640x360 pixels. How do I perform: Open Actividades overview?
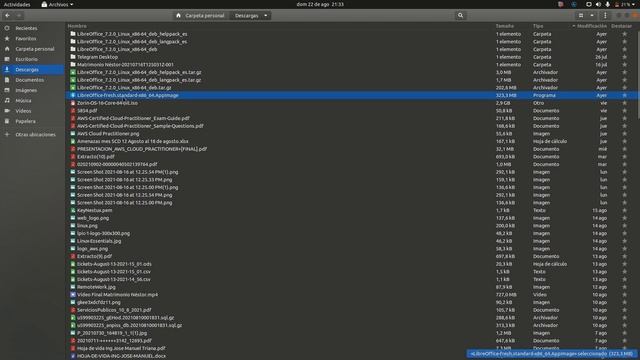tap(17, 4)
